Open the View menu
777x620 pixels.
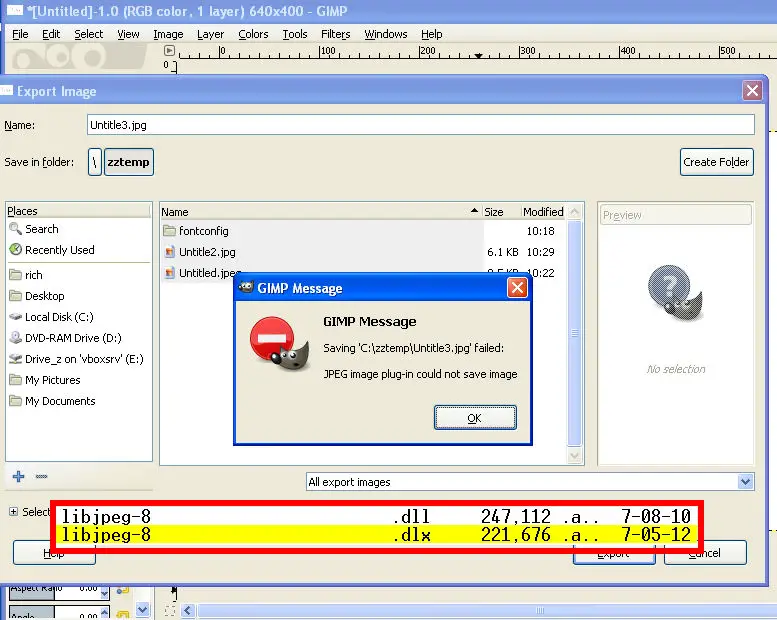tap(128, 34)
